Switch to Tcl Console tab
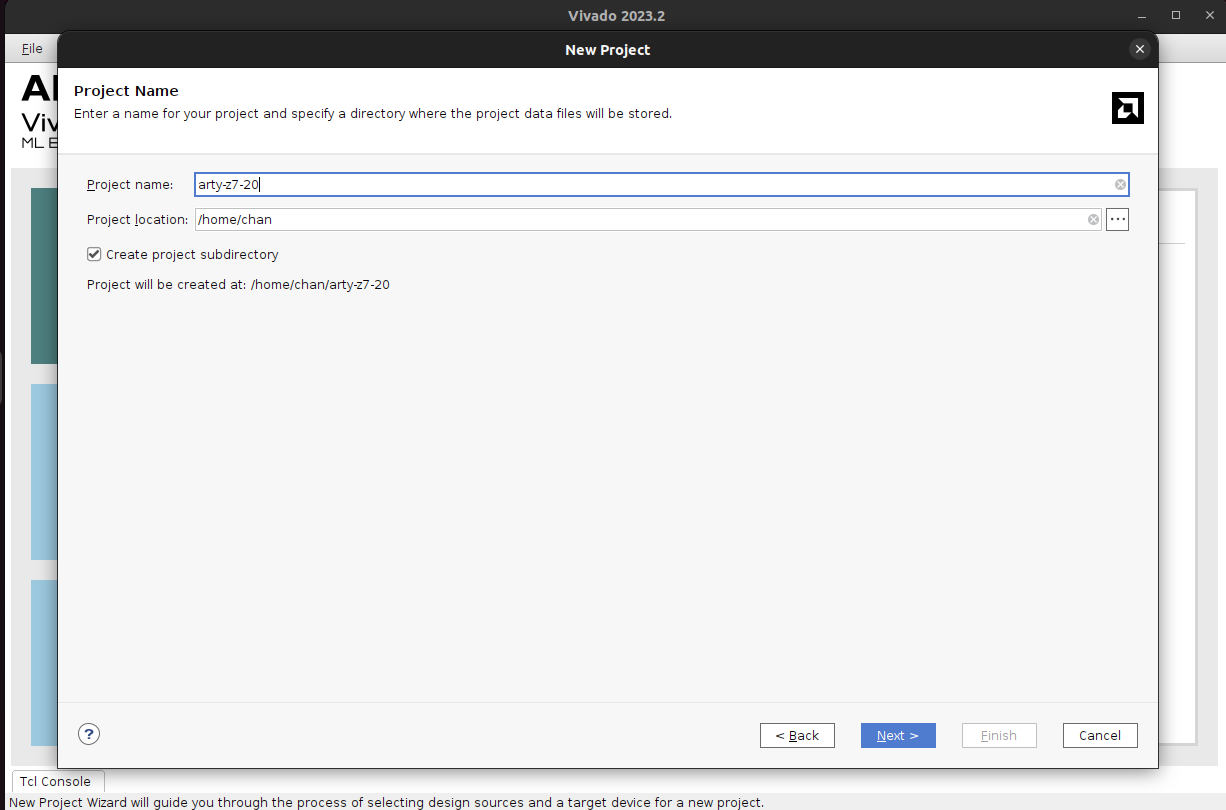The image size is (1226, 810). pyautogui.click(x=56, y=782)
